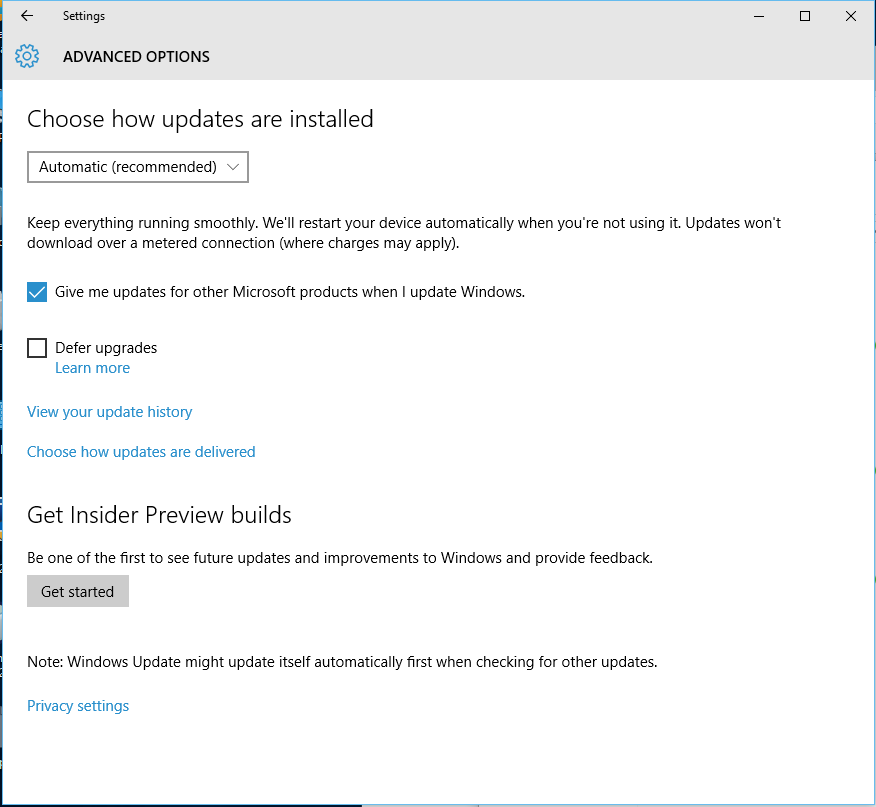
Task: Click the chevron on Automatic (recommended) dropdown
Action: [x=233, y=167]
